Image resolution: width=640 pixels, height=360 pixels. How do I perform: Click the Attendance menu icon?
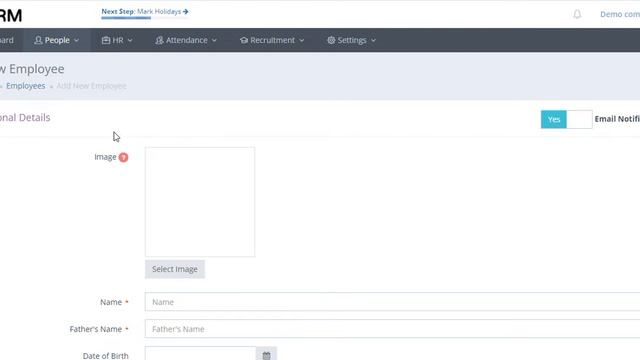click(159, 40)
